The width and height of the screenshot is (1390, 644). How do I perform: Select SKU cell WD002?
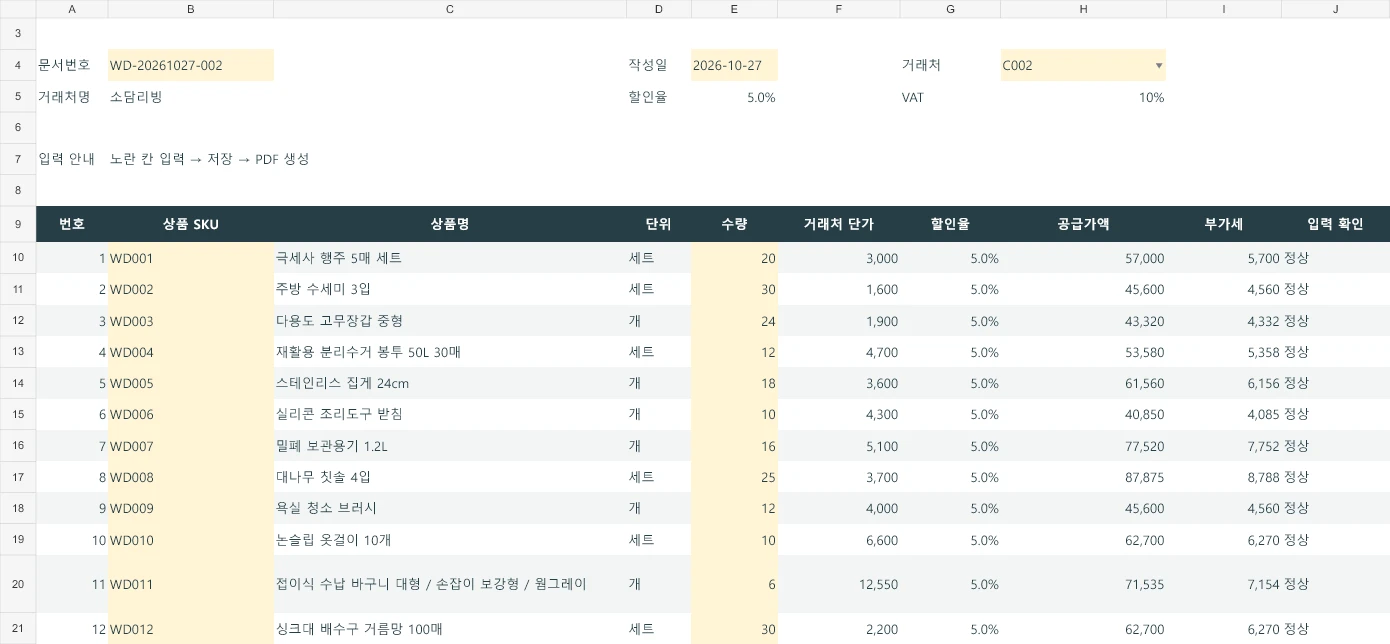coord(190,289)
